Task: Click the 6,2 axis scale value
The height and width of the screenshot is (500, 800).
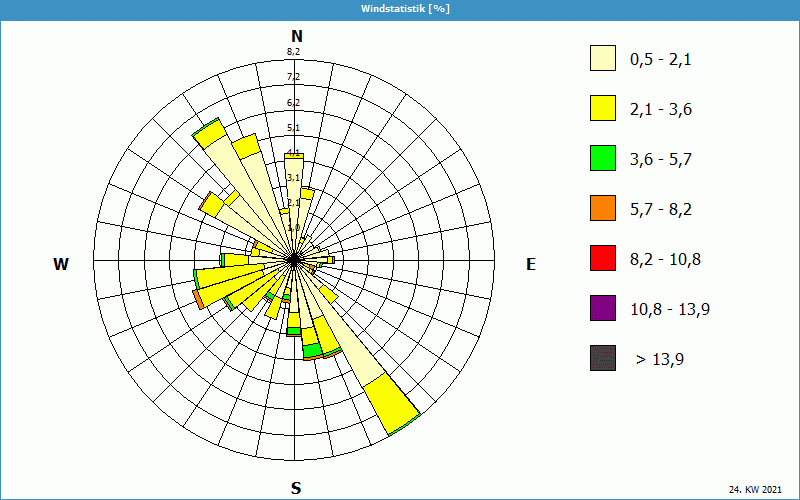Action: (293, 103)
